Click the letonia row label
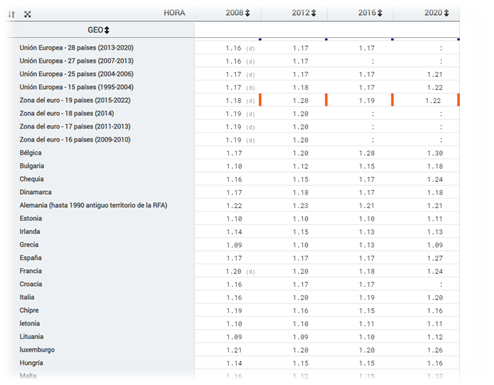The image size is (494, 385). [30, 324]
